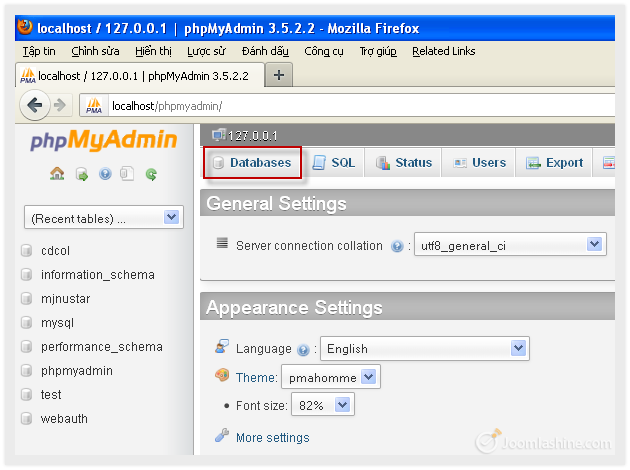Click the green reload navigation icon
Image resolution: width=630 pixels, height=470 pixels.
(x=151, y=174)
